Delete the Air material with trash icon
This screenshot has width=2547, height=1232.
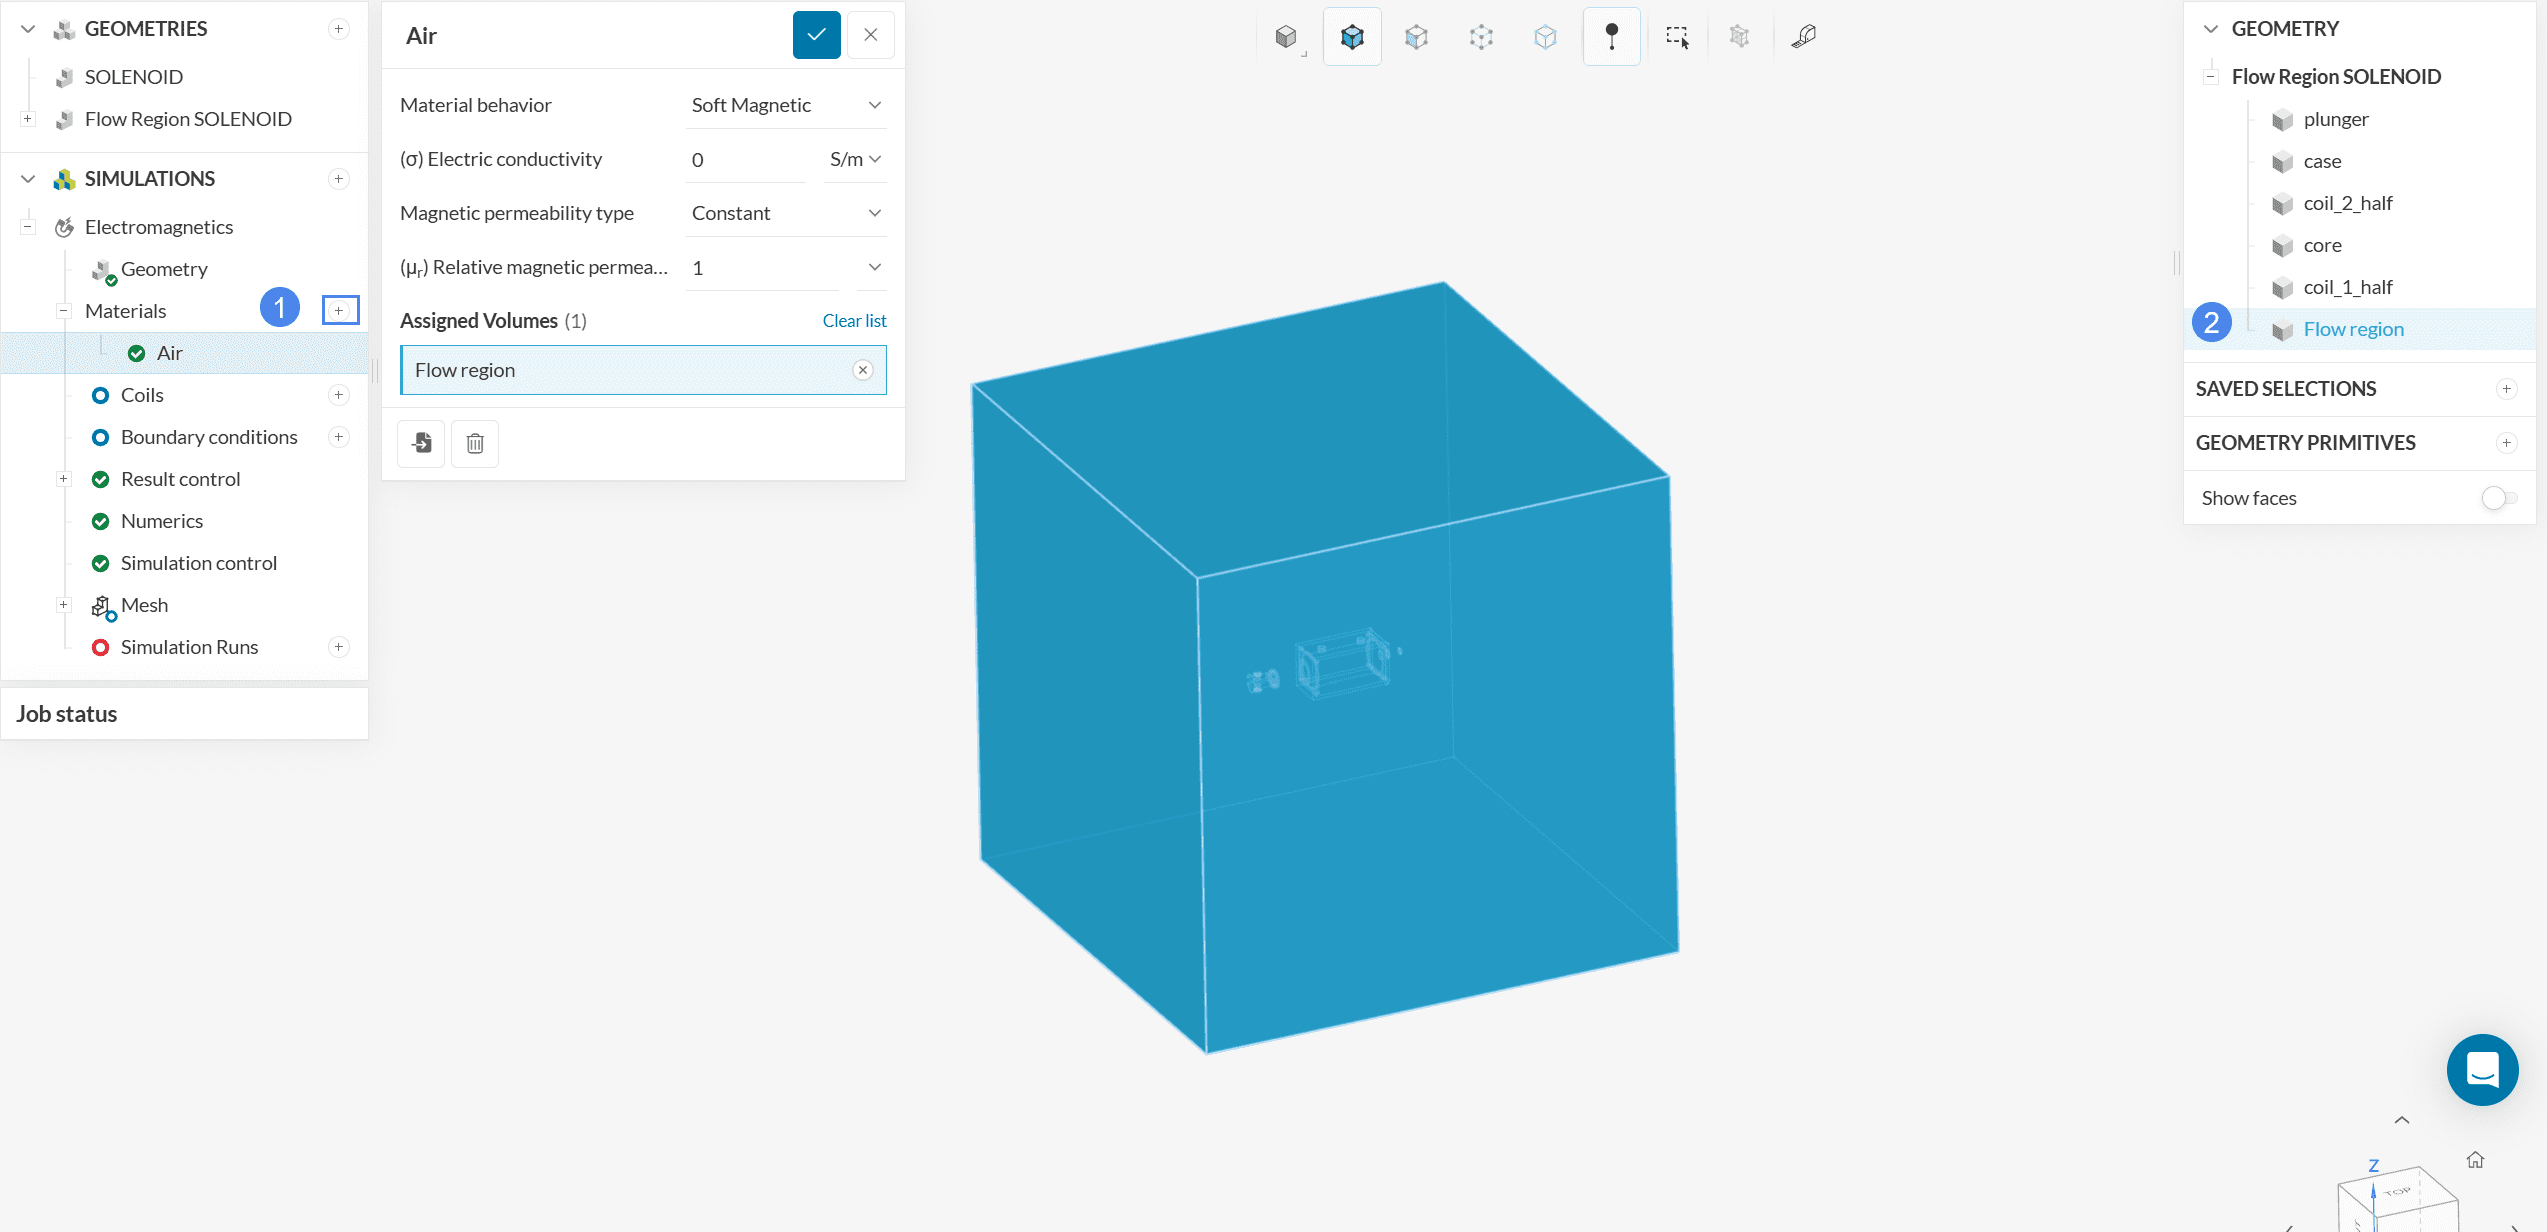475,443
